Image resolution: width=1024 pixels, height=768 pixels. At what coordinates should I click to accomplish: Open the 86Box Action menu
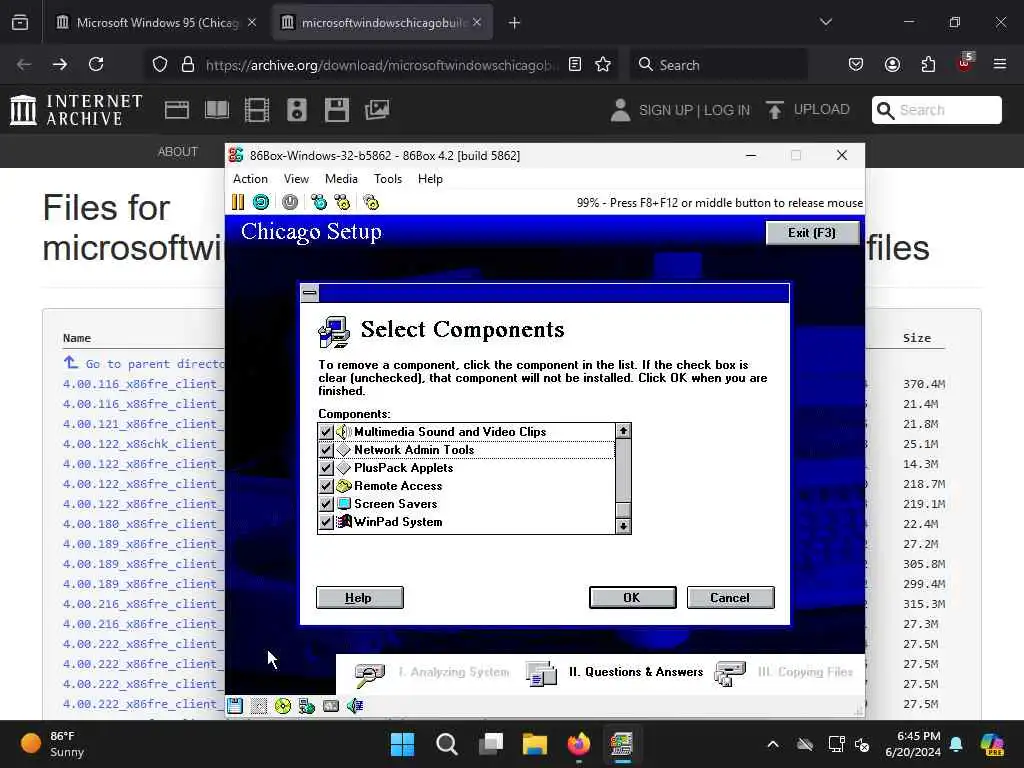pos(250,179)
